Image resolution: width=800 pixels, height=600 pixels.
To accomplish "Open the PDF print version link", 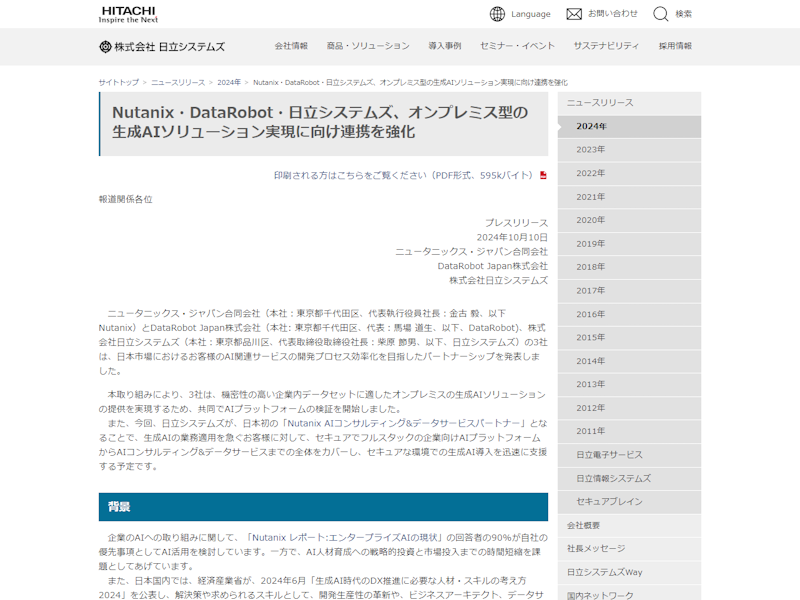I will [403, 175].
